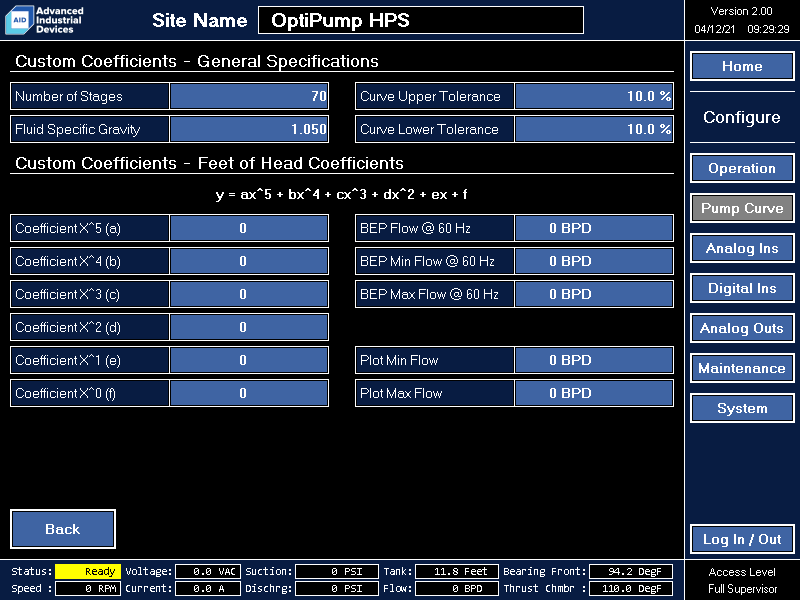This screenshot has width=800, height=600.
Task: Click the Plot Max Flow label
Action: pyautogui.click(x=401, y=393)
